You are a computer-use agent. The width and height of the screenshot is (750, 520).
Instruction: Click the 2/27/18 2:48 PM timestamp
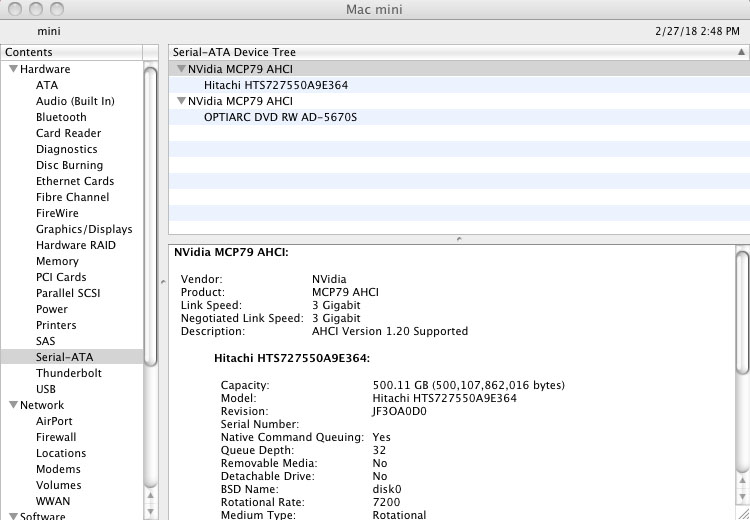697,31
